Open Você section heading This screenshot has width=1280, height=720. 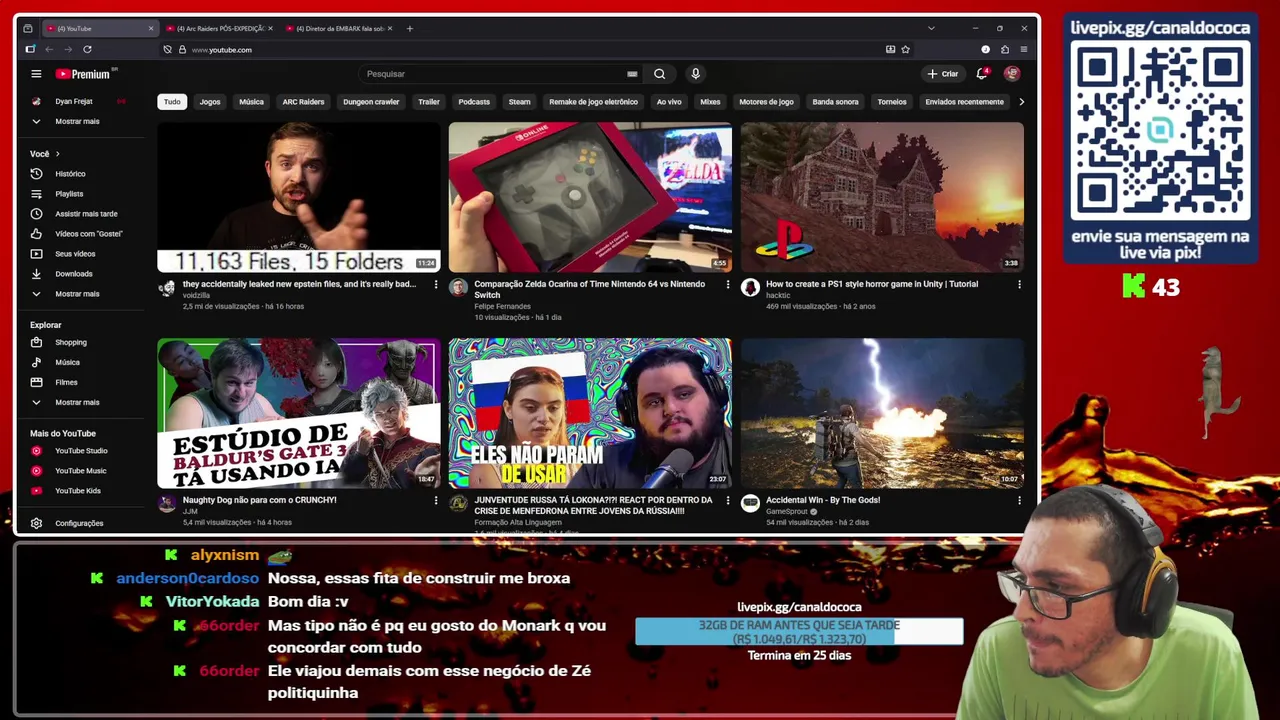pos(45,154)
